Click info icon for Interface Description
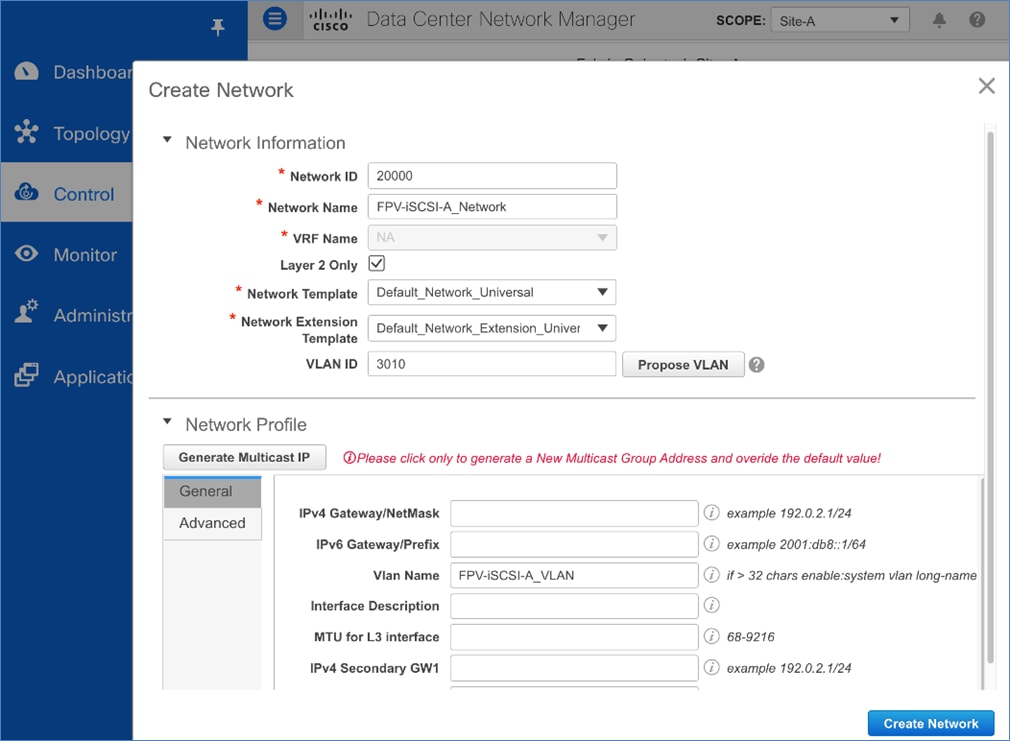The height and width of the screenshot is (741, 1010). click(x=711, y=605)
